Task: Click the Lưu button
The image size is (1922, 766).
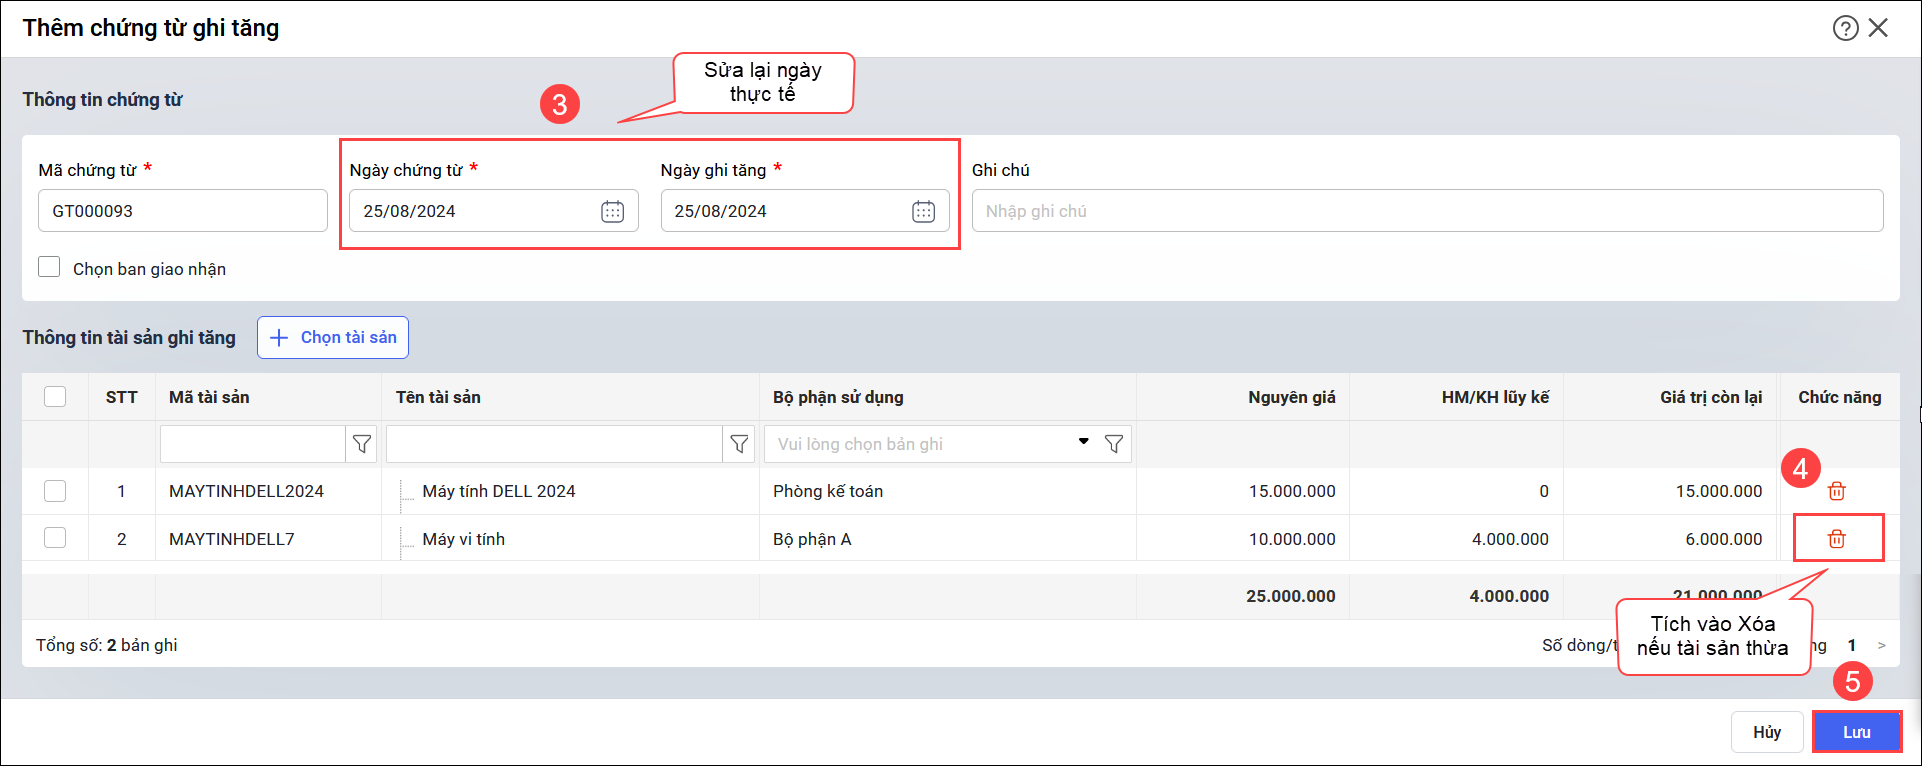Action: (x=1857, y=732)
